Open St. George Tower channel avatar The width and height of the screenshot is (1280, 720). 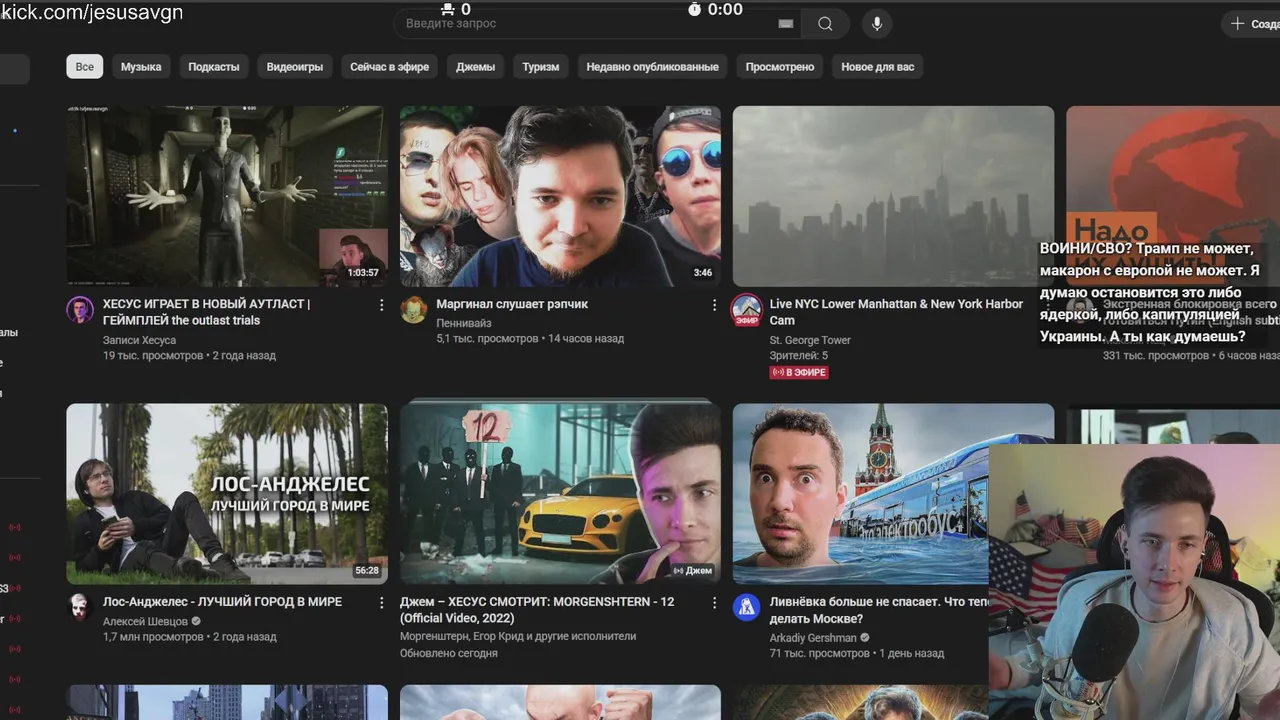coord(747,310)
